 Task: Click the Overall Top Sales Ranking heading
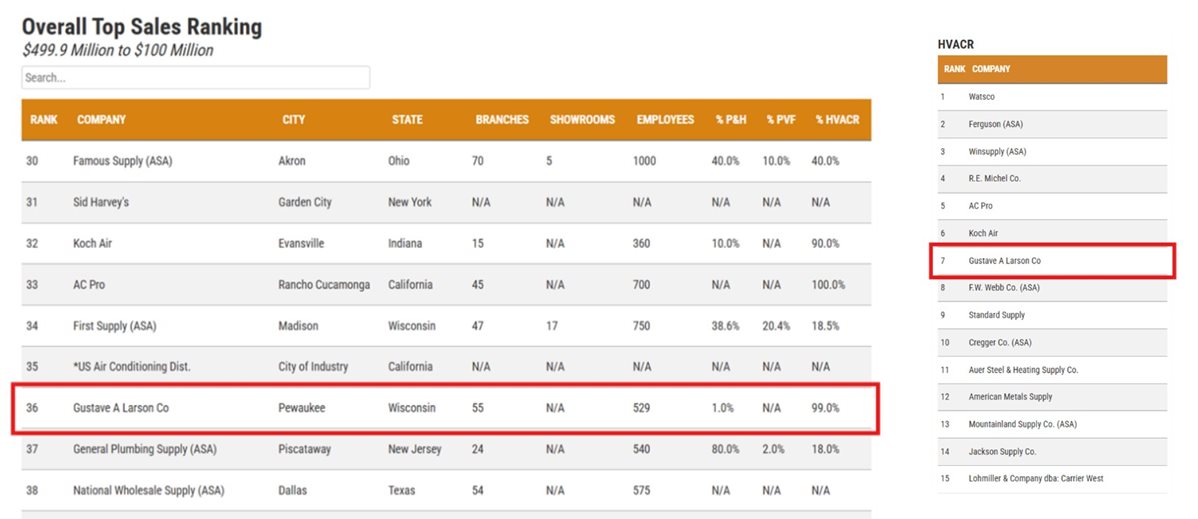[x=142, y=28]
